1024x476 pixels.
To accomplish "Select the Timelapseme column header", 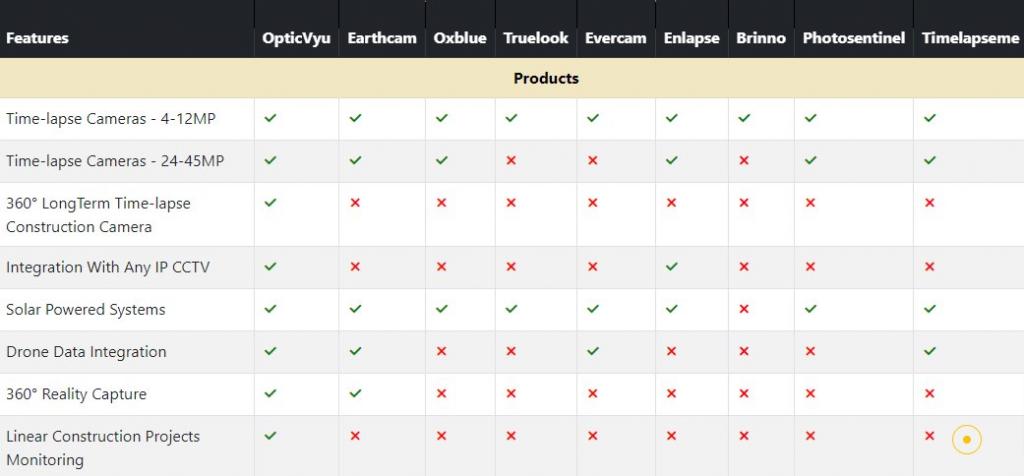I will [970, 38].
